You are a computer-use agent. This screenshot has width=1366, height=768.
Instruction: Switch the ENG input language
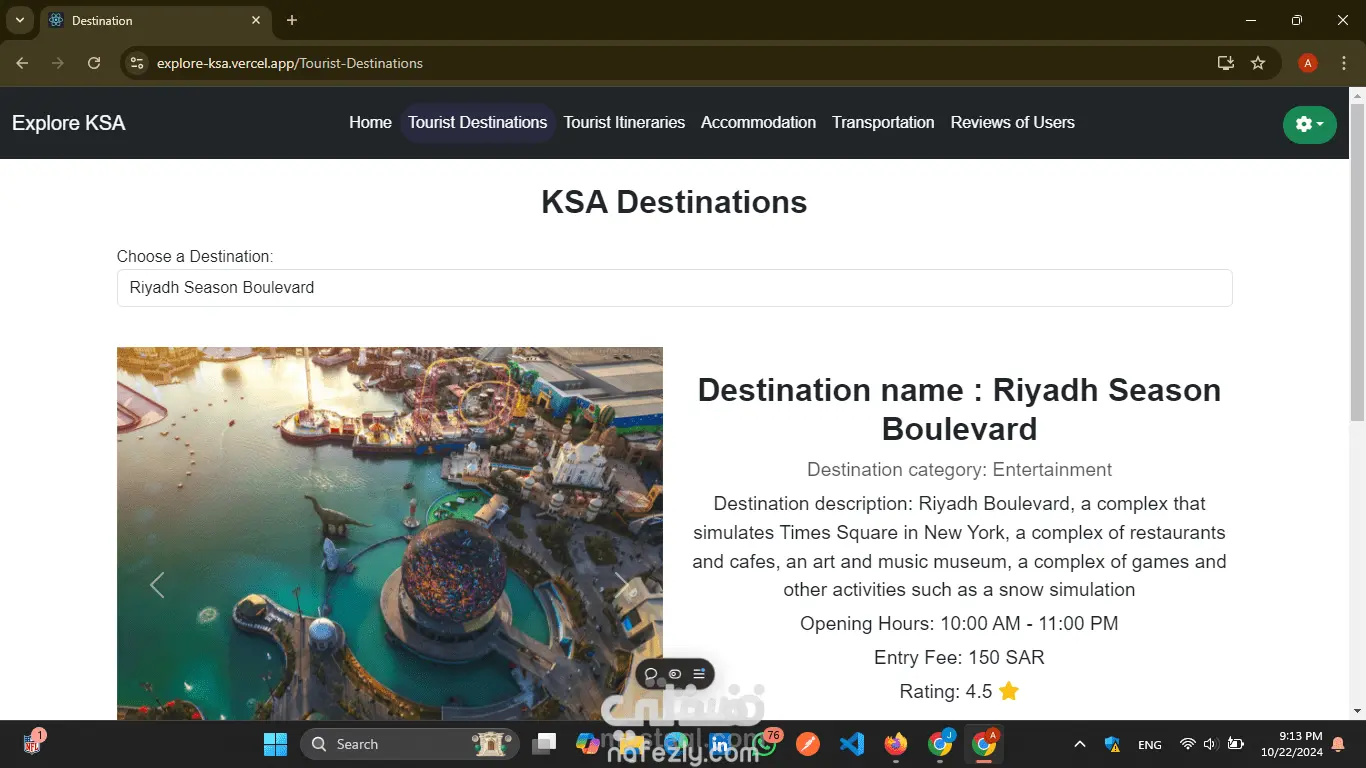coord(1150,744)
